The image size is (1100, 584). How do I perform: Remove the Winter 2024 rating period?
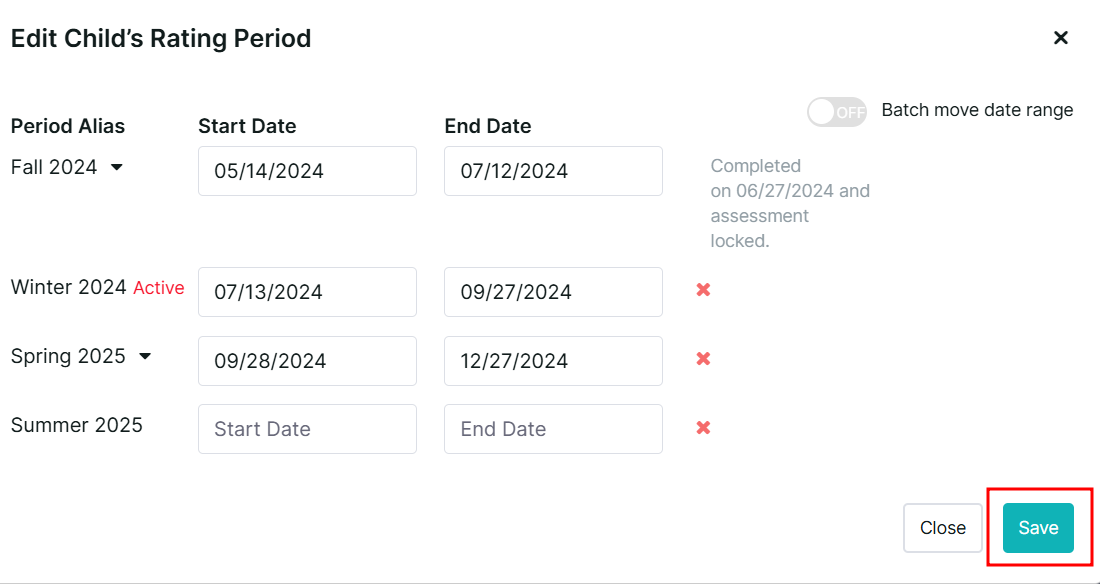pyautogui.click(x=703, y=290)
